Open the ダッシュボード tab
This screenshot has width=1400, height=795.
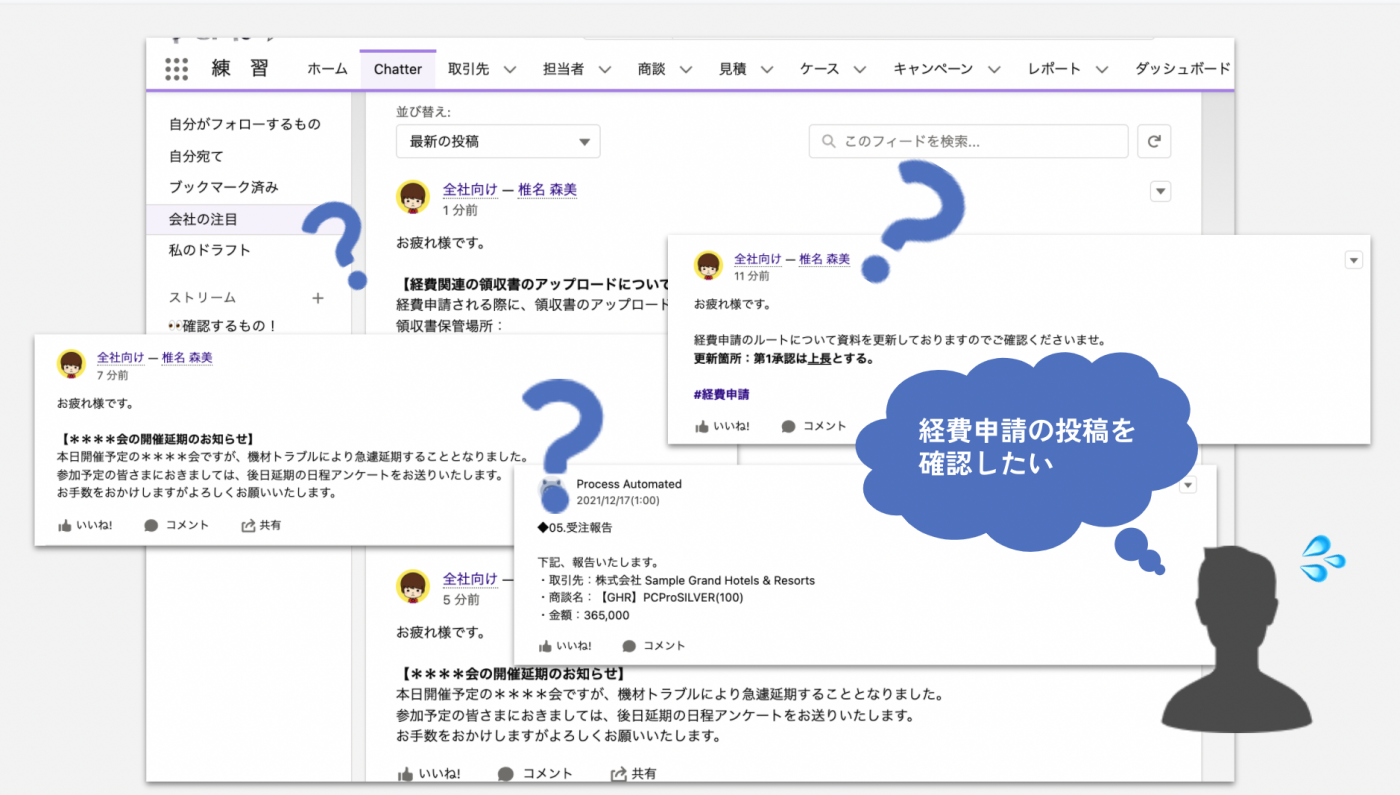click(x=1183, y=69)
